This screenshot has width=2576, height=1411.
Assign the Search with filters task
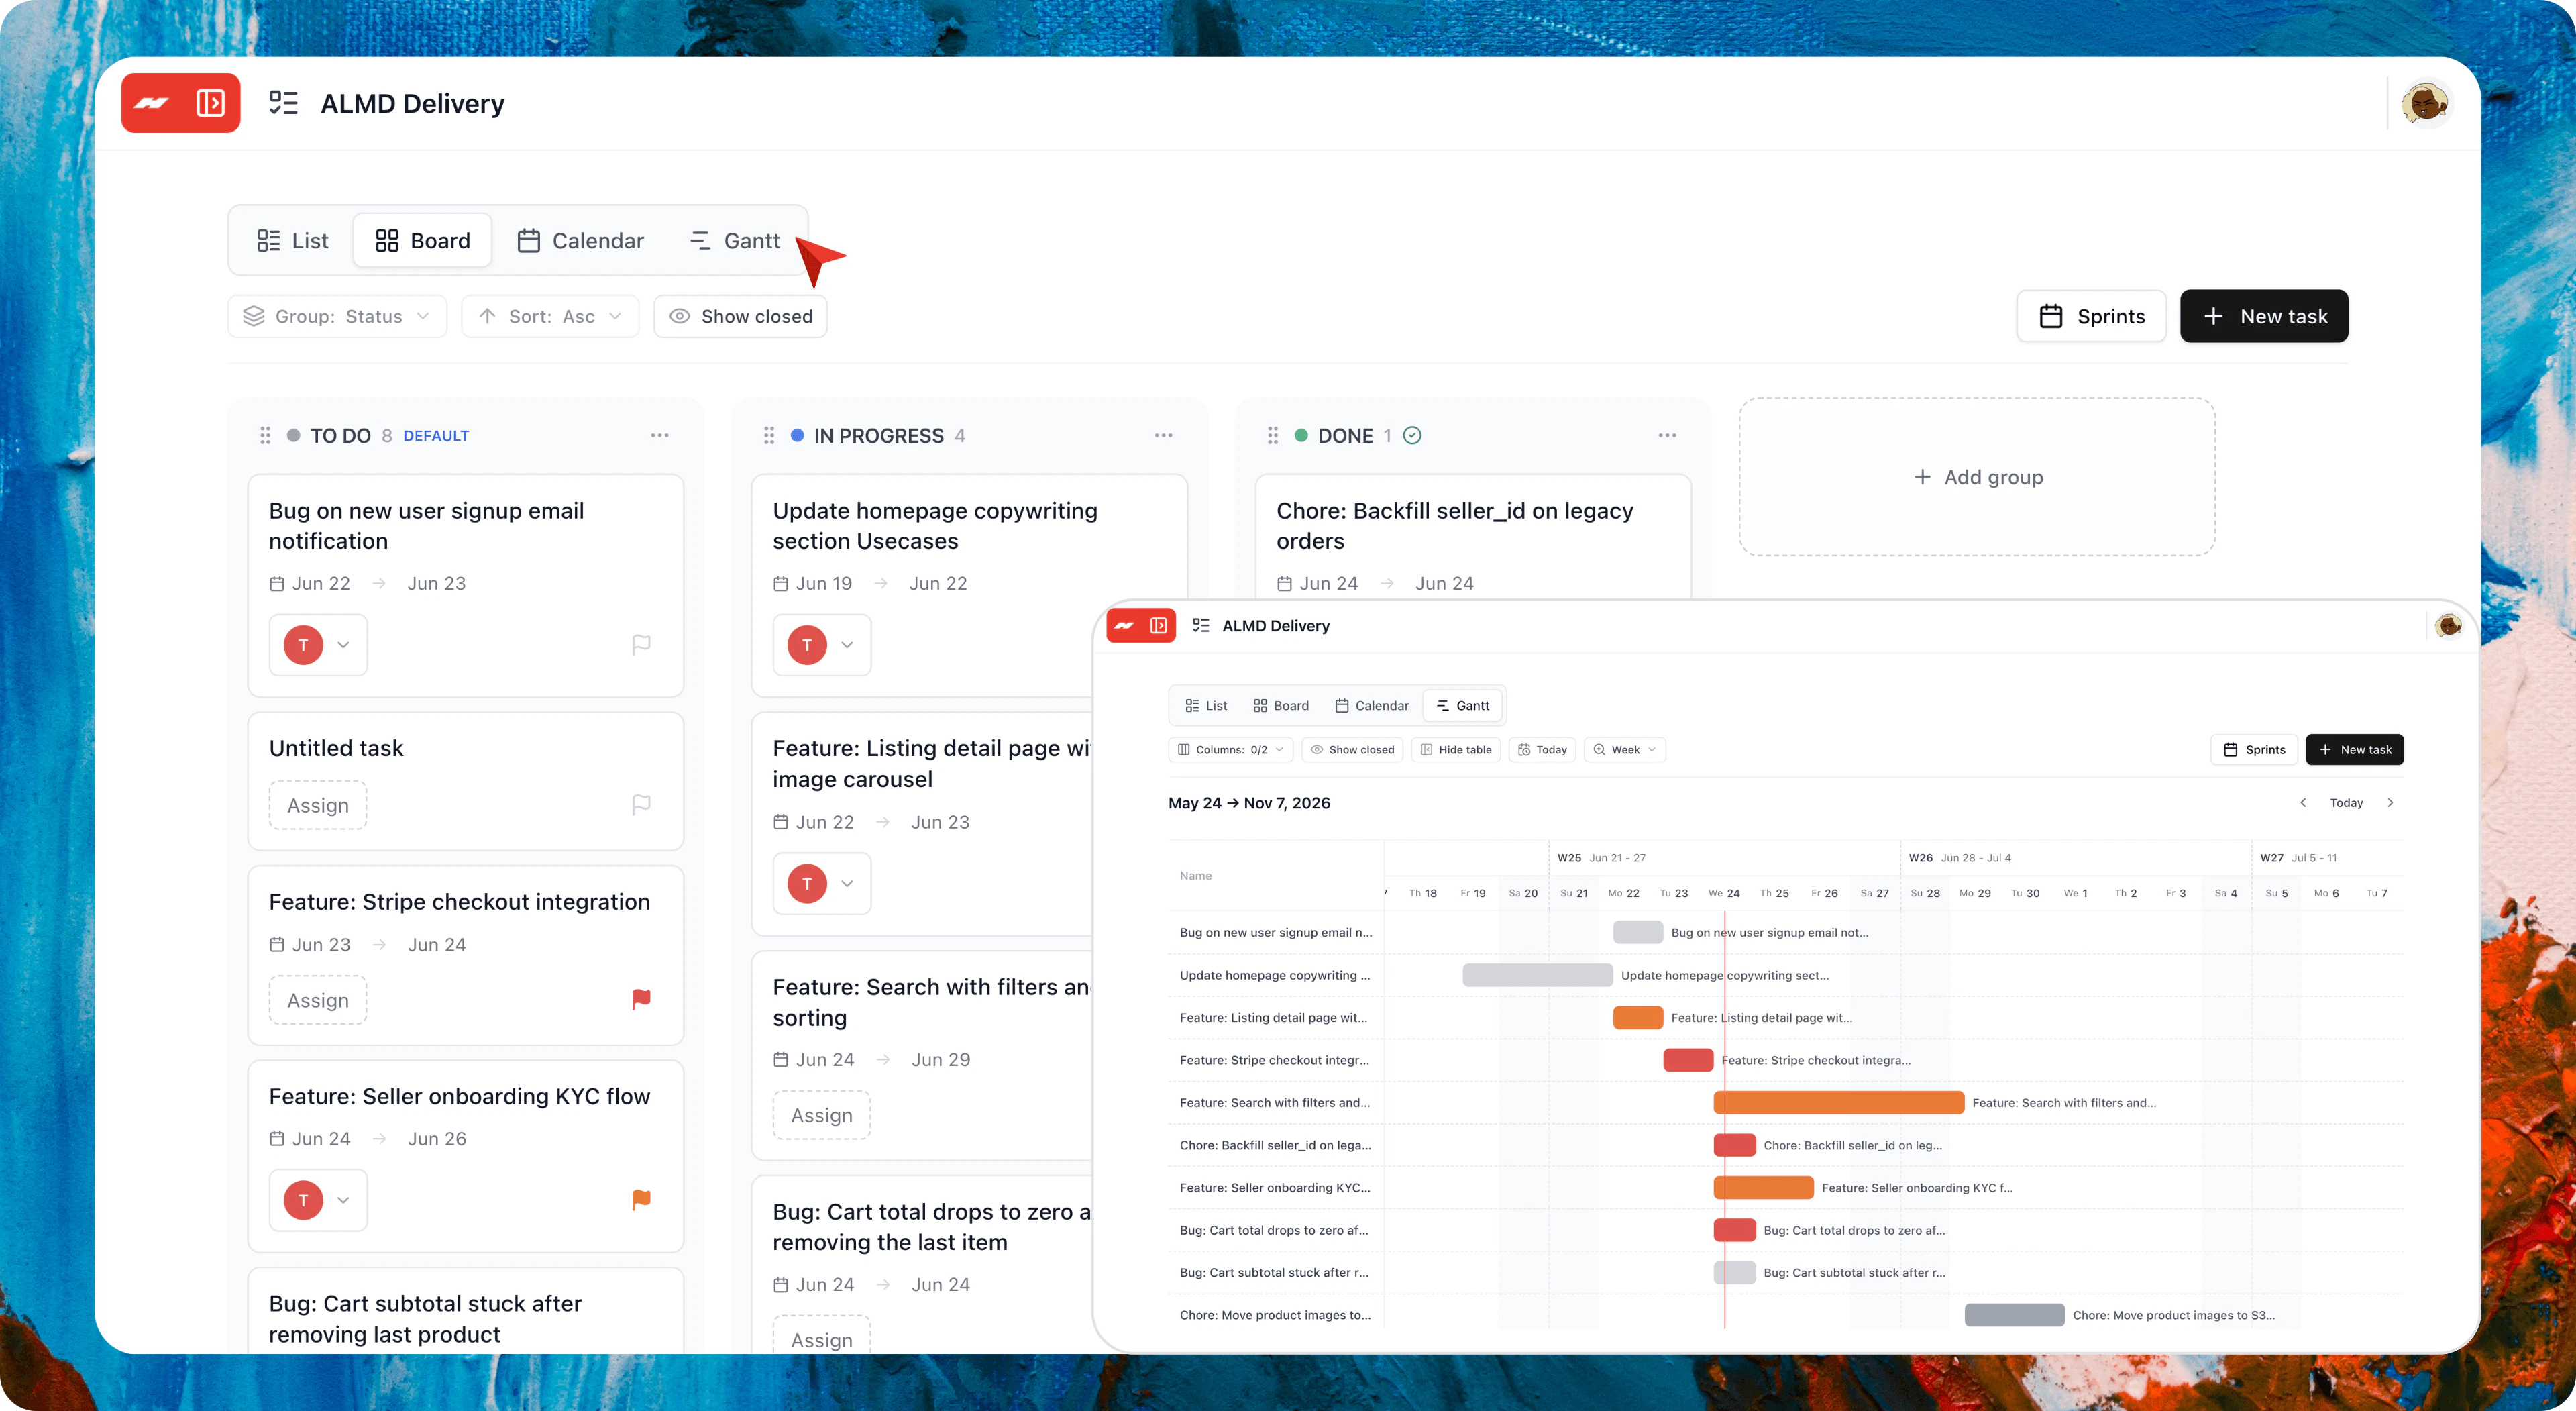[822, 1116]
